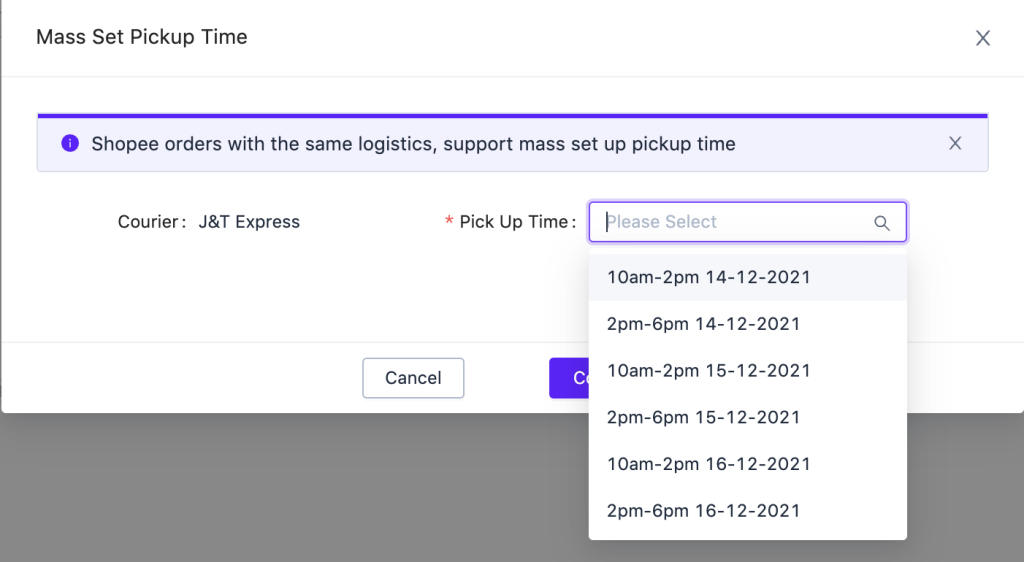Image resolution: width=1024 pixels, height=562 pixels.
Task: Click the Pick Up Time field label
Action: [517, 222]
